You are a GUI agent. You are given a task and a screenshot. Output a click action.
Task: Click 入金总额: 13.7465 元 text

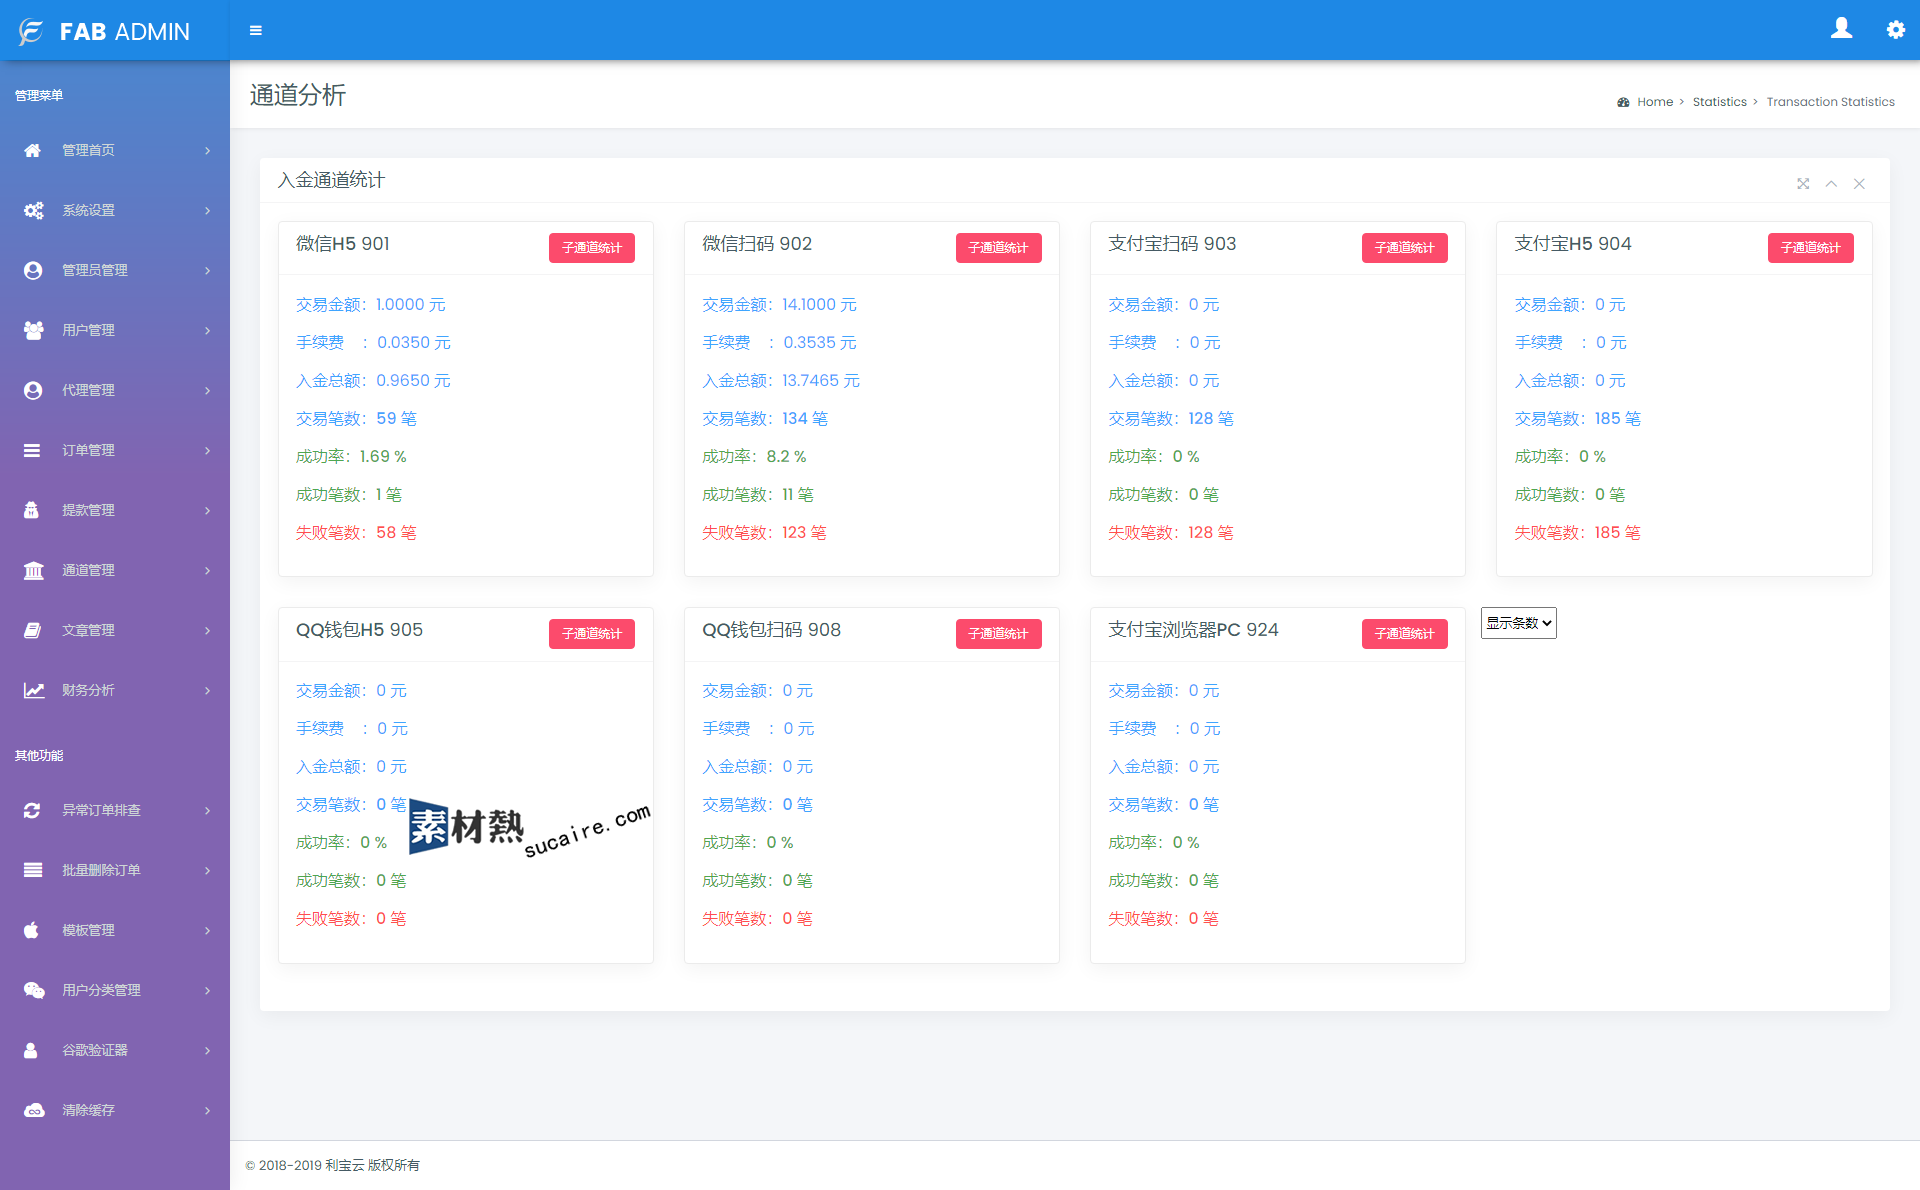(x=781, y=381)
